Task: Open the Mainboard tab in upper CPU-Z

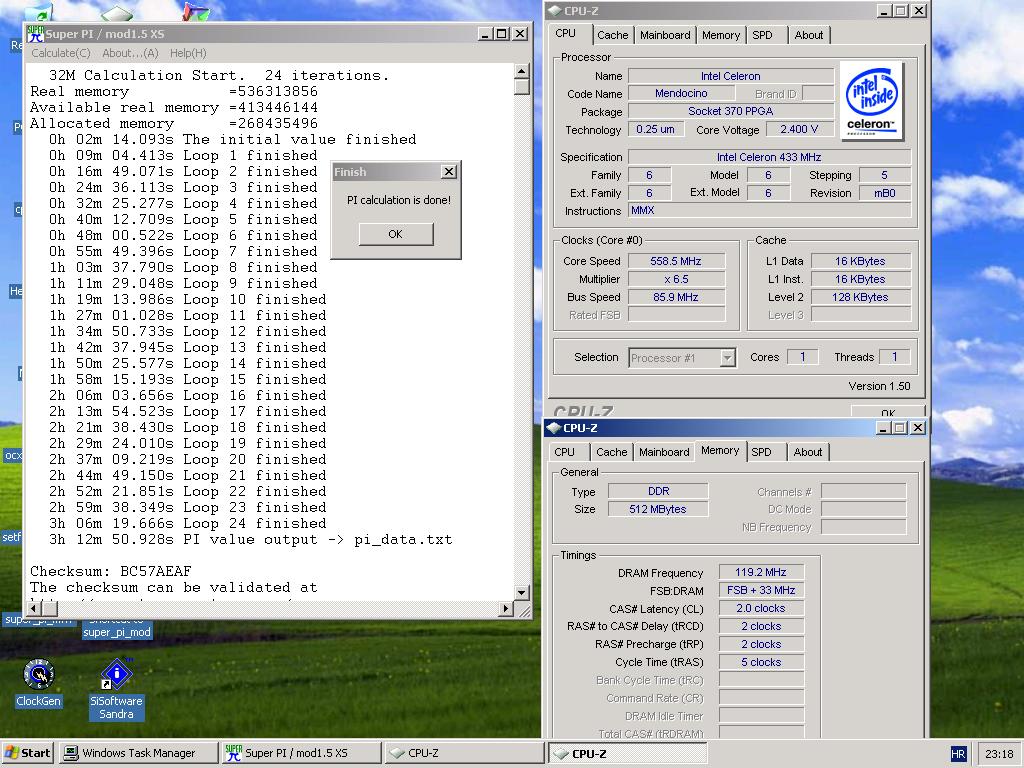Action: coord(665,35)
